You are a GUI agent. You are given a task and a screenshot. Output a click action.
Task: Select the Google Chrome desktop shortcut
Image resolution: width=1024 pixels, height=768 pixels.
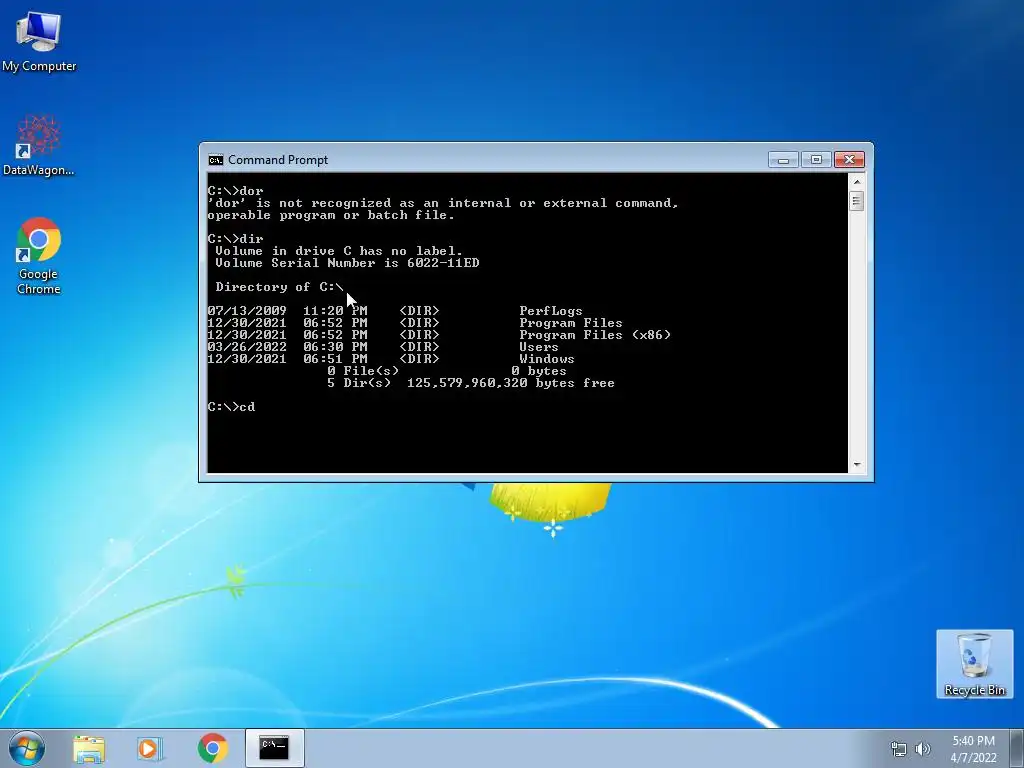(39, 255)
